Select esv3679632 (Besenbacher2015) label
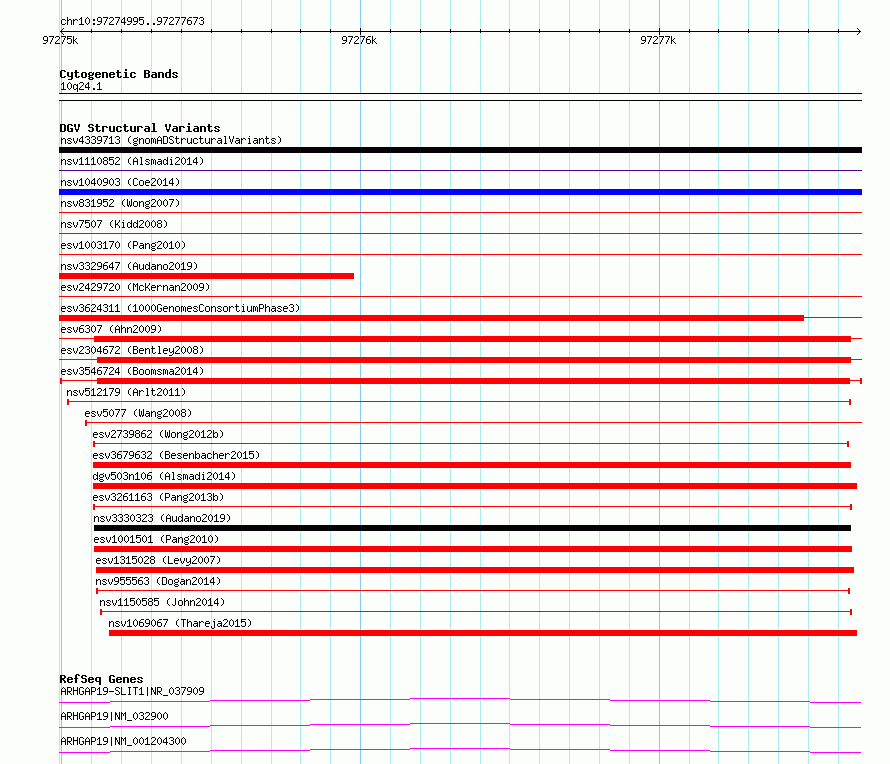Viewport: 890px width, 764px height. tap(176, 455)
